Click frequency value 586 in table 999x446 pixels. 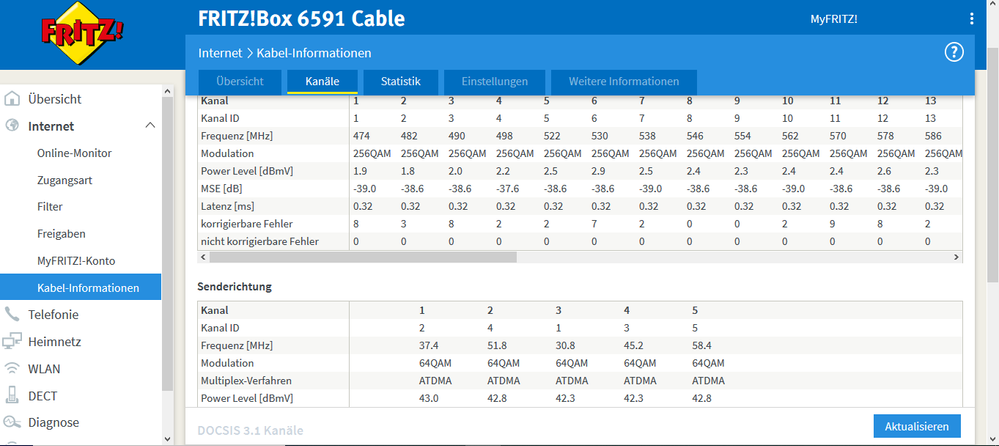click(933, 136)
